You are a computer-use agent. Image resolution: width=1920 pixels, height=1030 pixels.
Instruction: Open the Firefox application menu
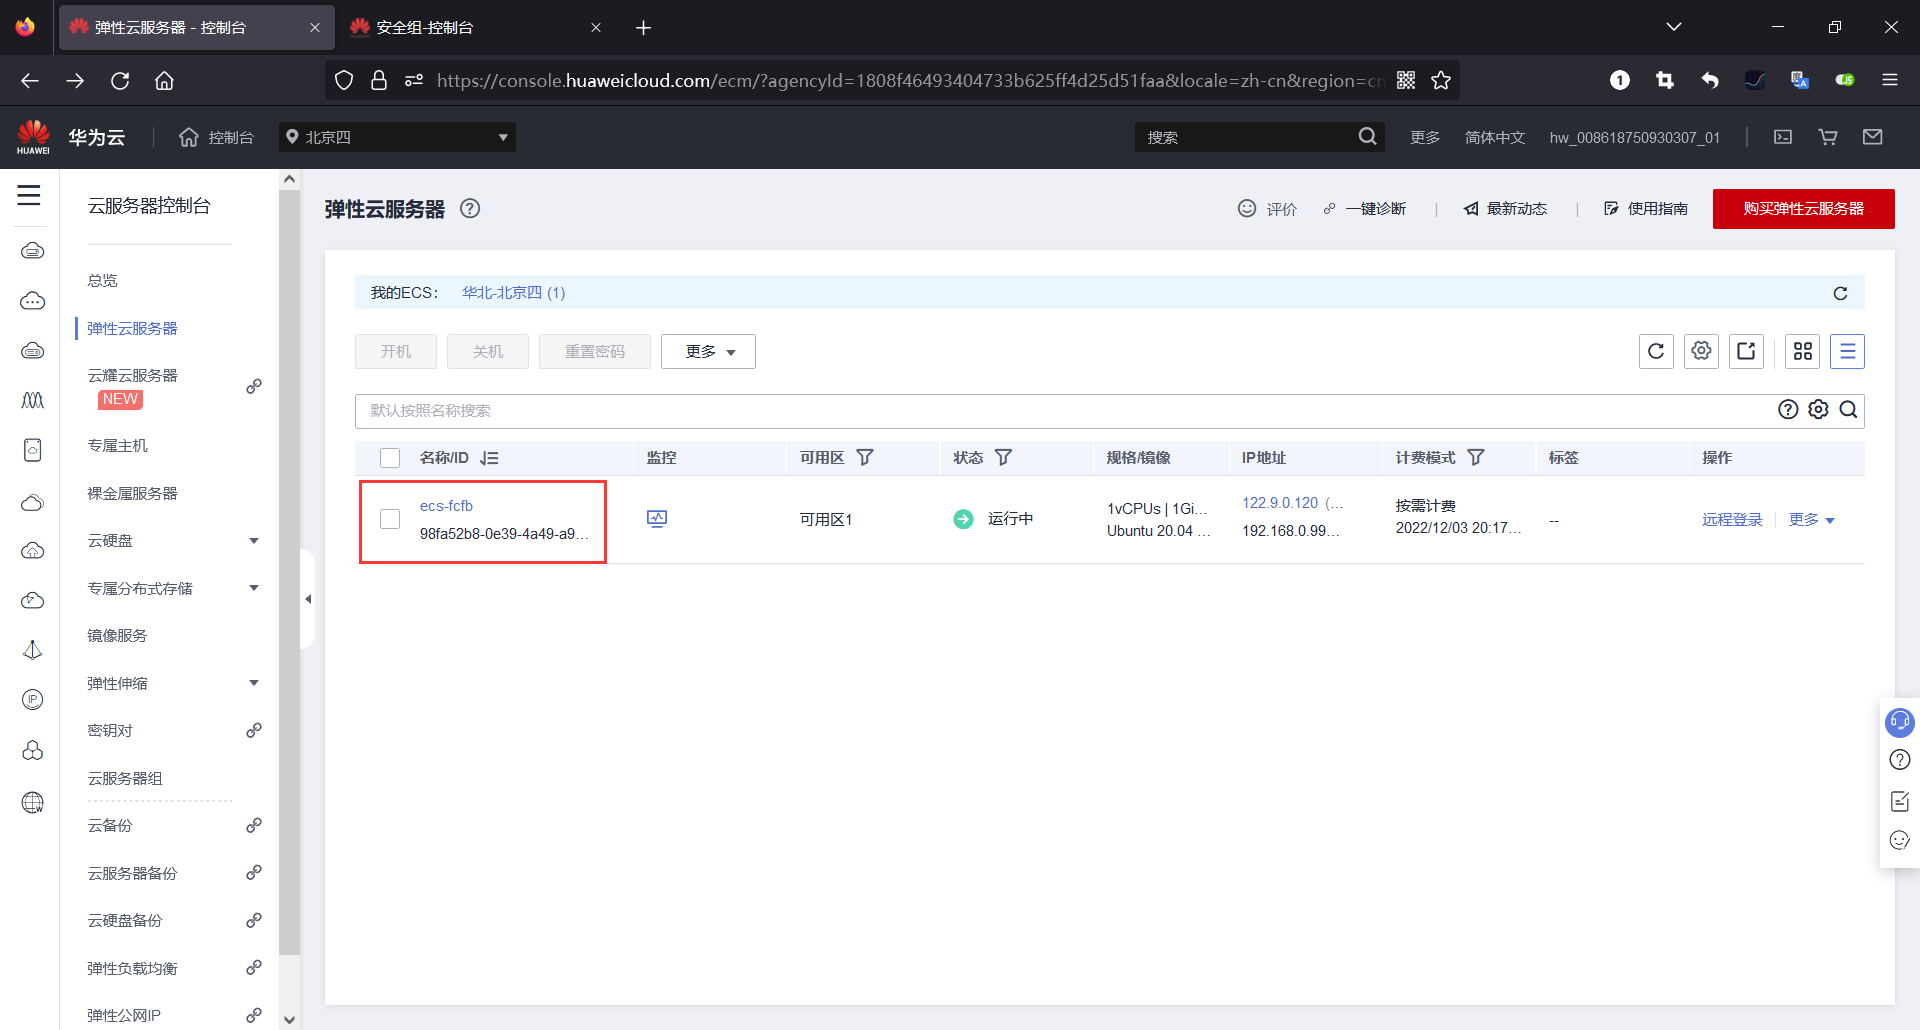click(x=1889, y=80)
